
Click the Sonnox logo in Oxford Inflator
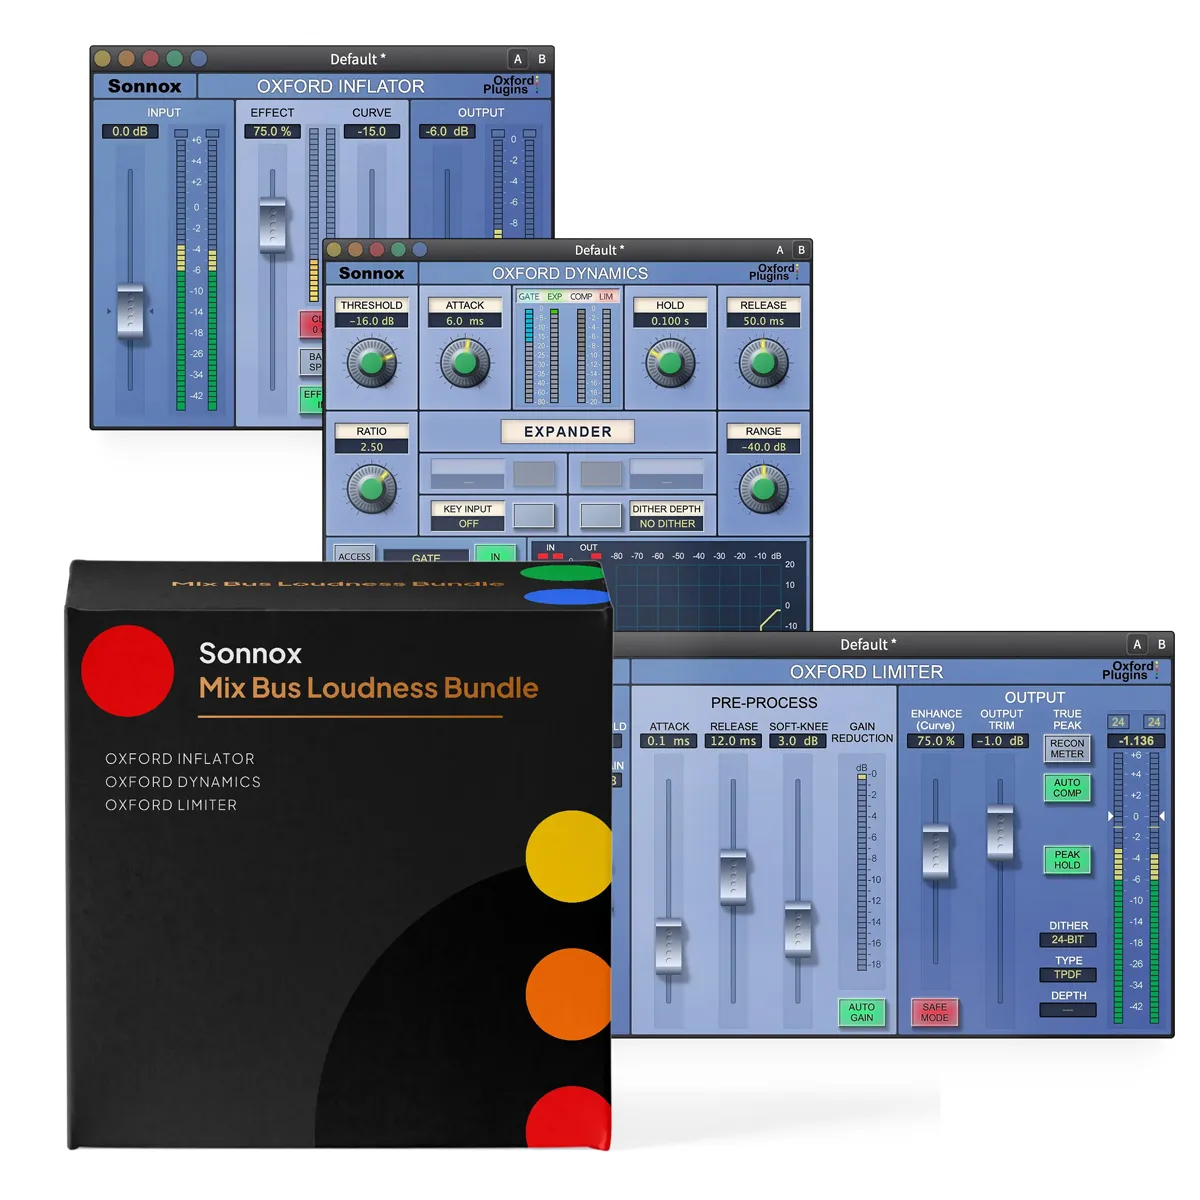tap(145, 86)
